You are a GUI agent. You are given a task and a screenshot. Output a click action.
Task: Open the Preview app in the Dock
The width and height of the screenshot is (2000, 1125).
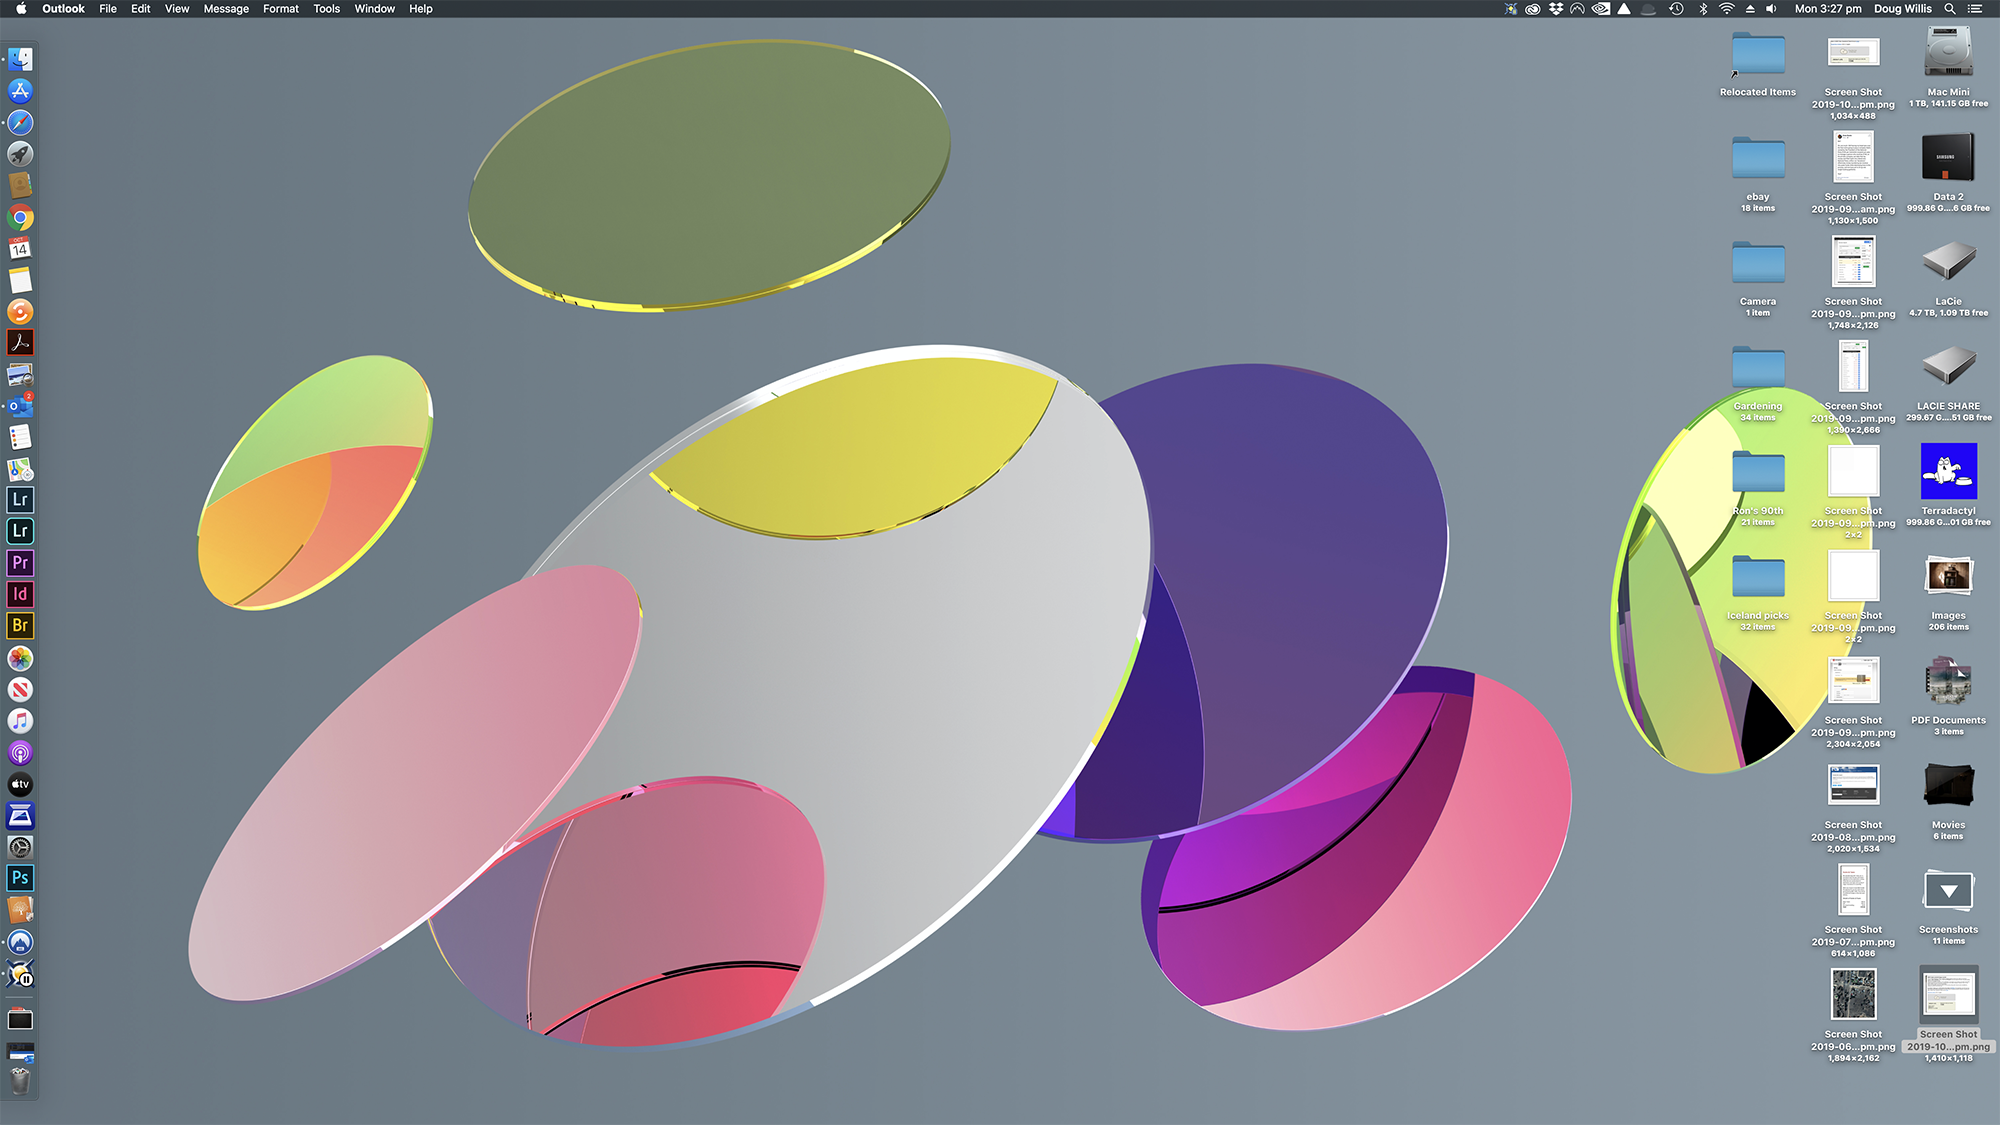(20, 374)
